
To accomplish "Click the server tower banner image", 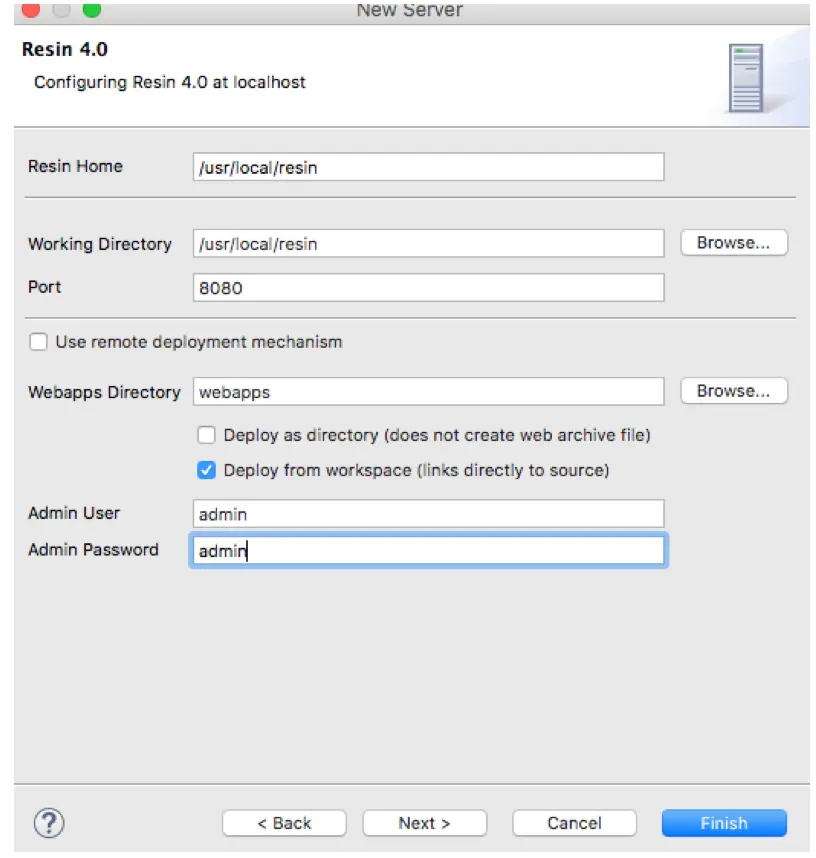I will [746, 78].
